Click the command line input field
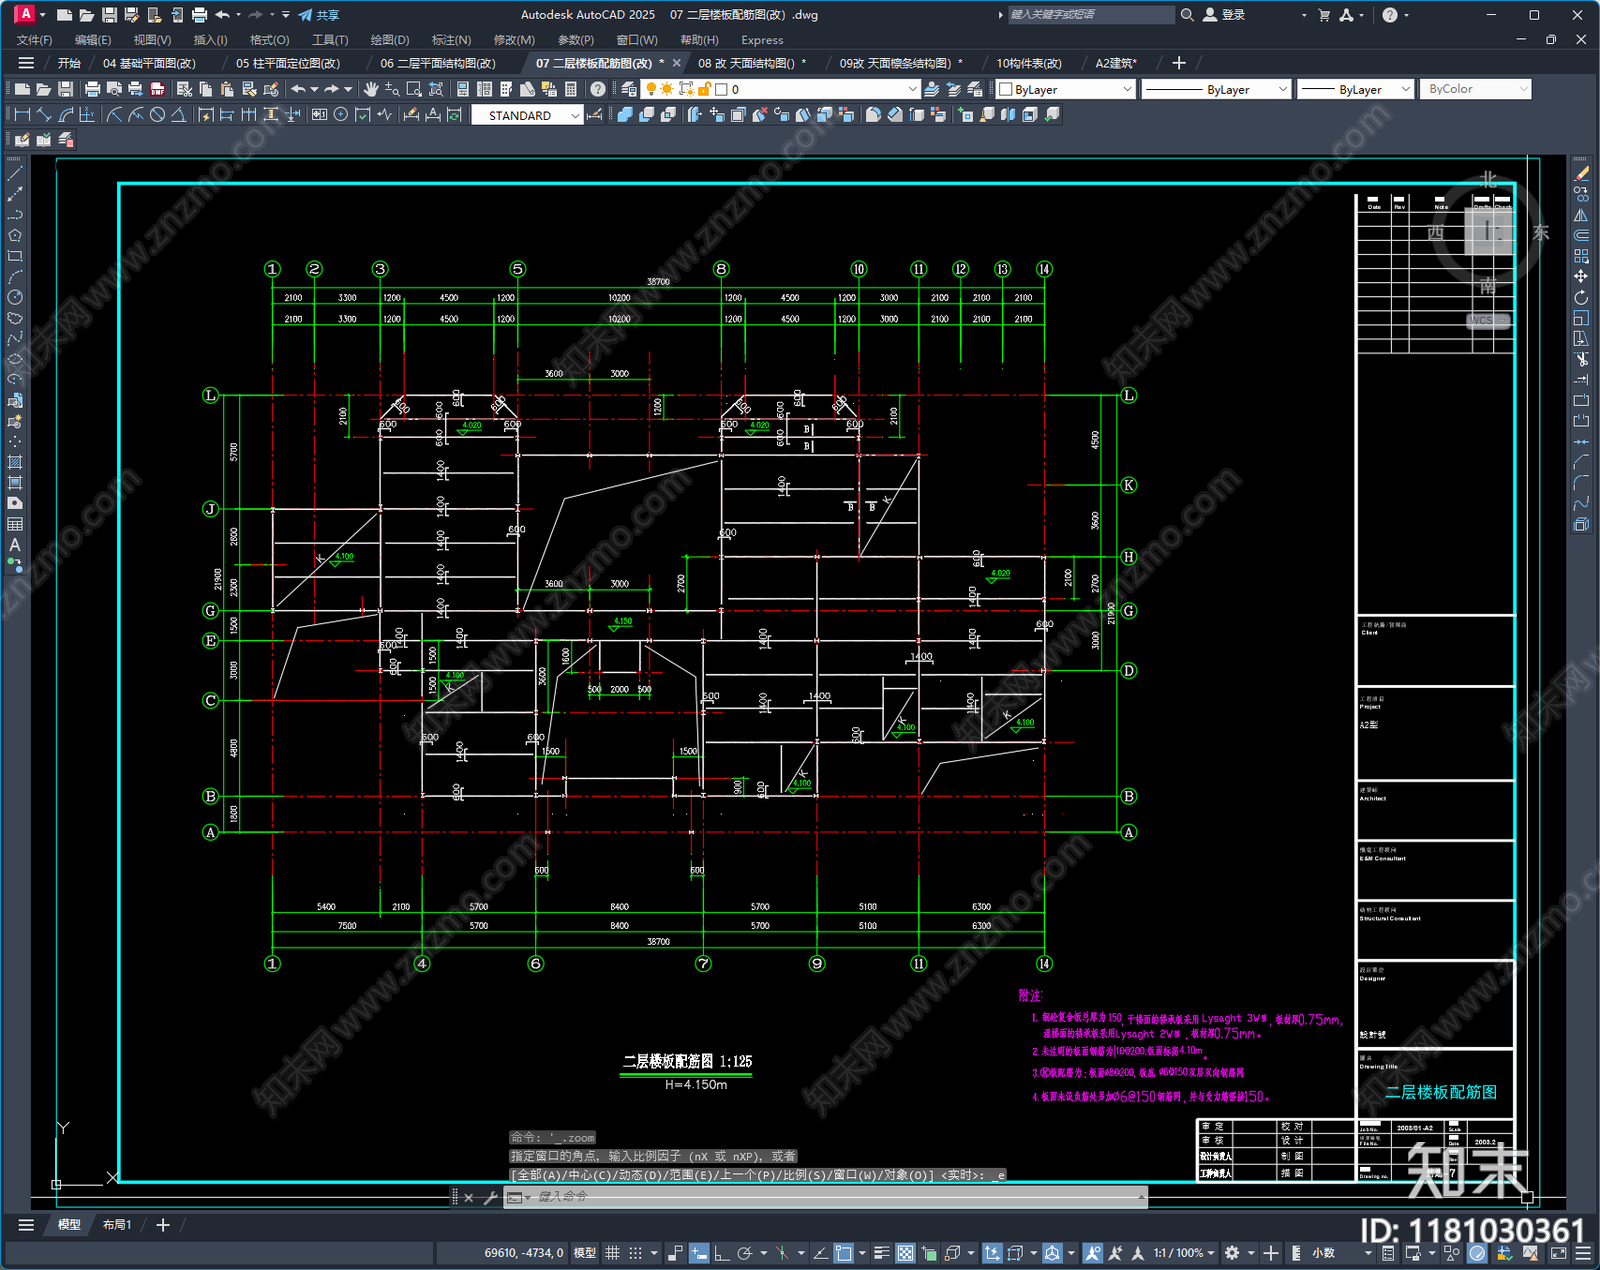1600x1270 pixels. (x=835, y=1196)
